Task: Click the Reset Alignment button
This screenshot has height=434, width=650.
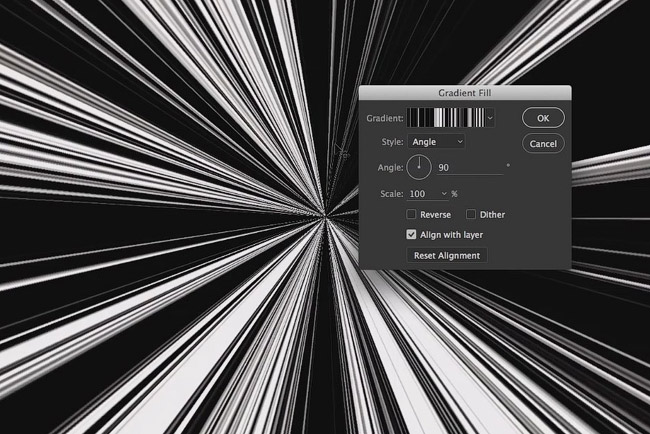Action: 447,255
